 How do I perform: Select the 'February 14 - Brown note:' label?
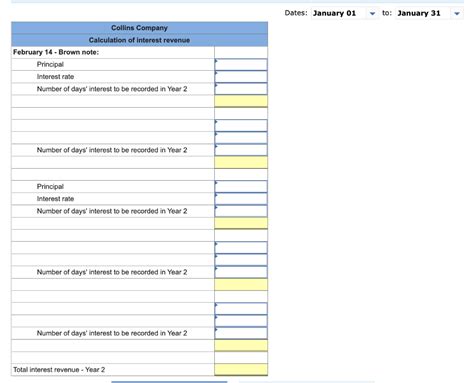(56, 52)
